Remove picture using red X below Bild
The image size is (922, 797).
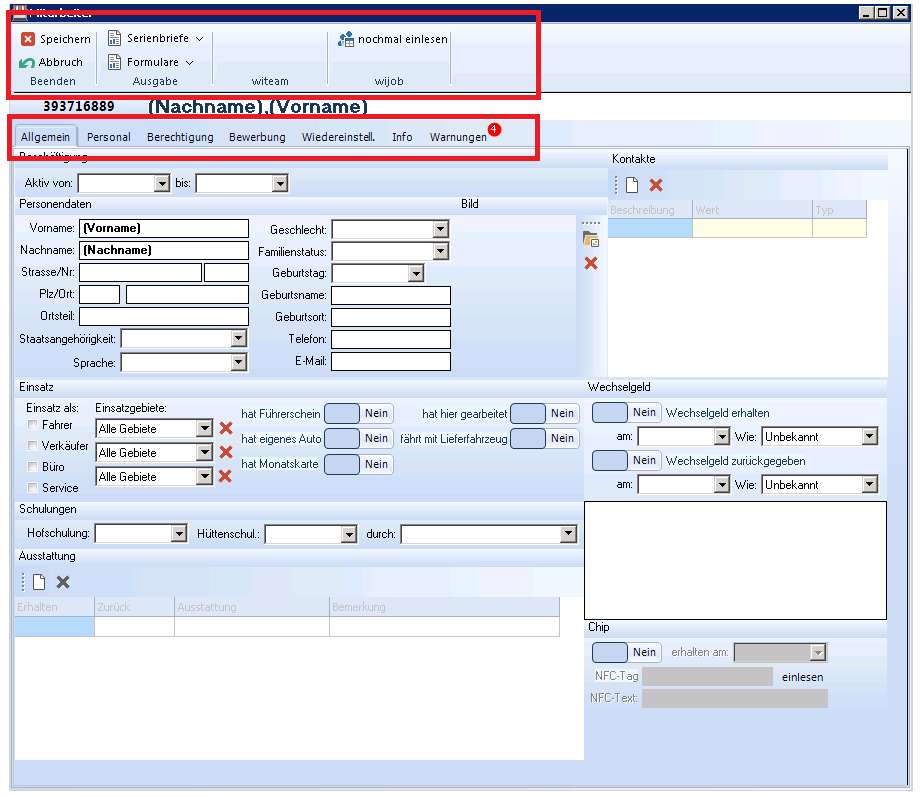tap(591, 263)
